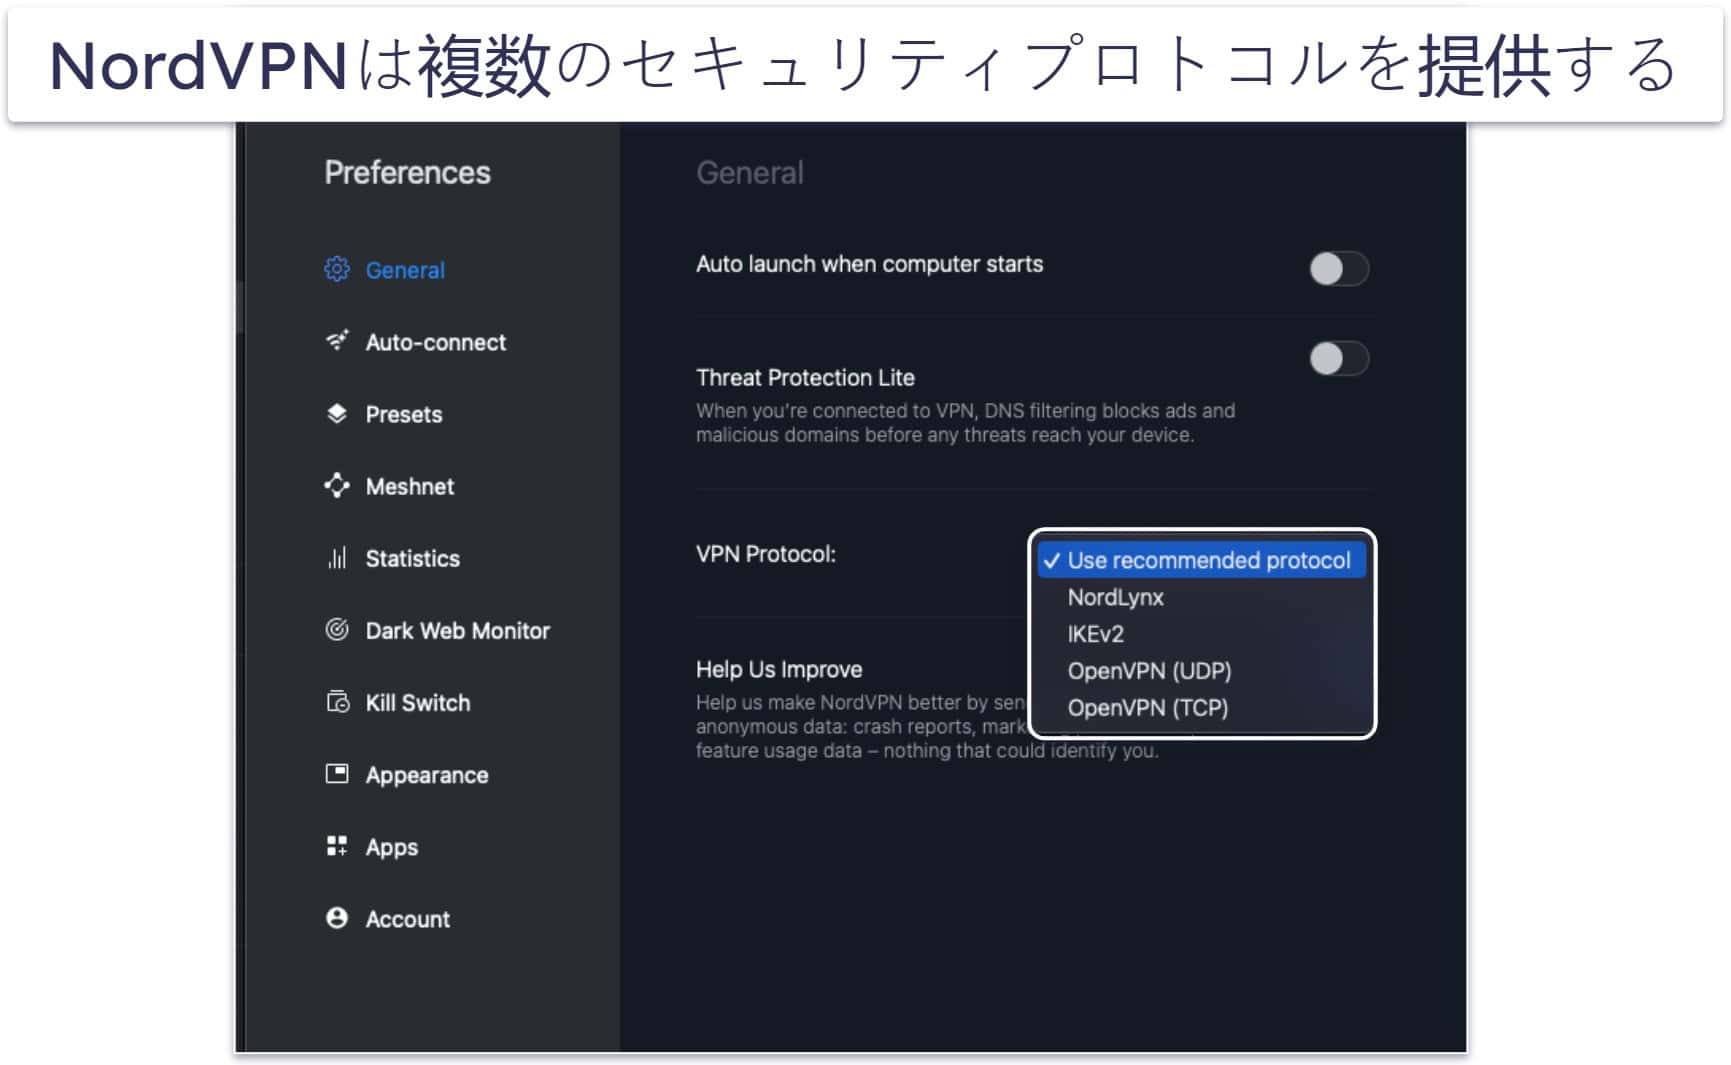Enable Auto launch when computer starts

coord(1338,268)
